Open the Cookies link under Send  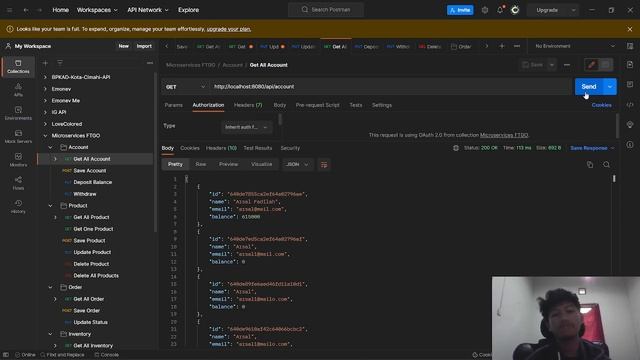602,105
